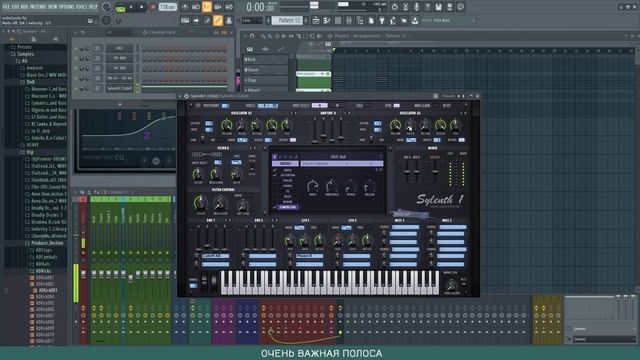Viewport: 640px width, 360px height.
Task: Click the playlist magnet snap icon
Action: [x=252, y=36]
